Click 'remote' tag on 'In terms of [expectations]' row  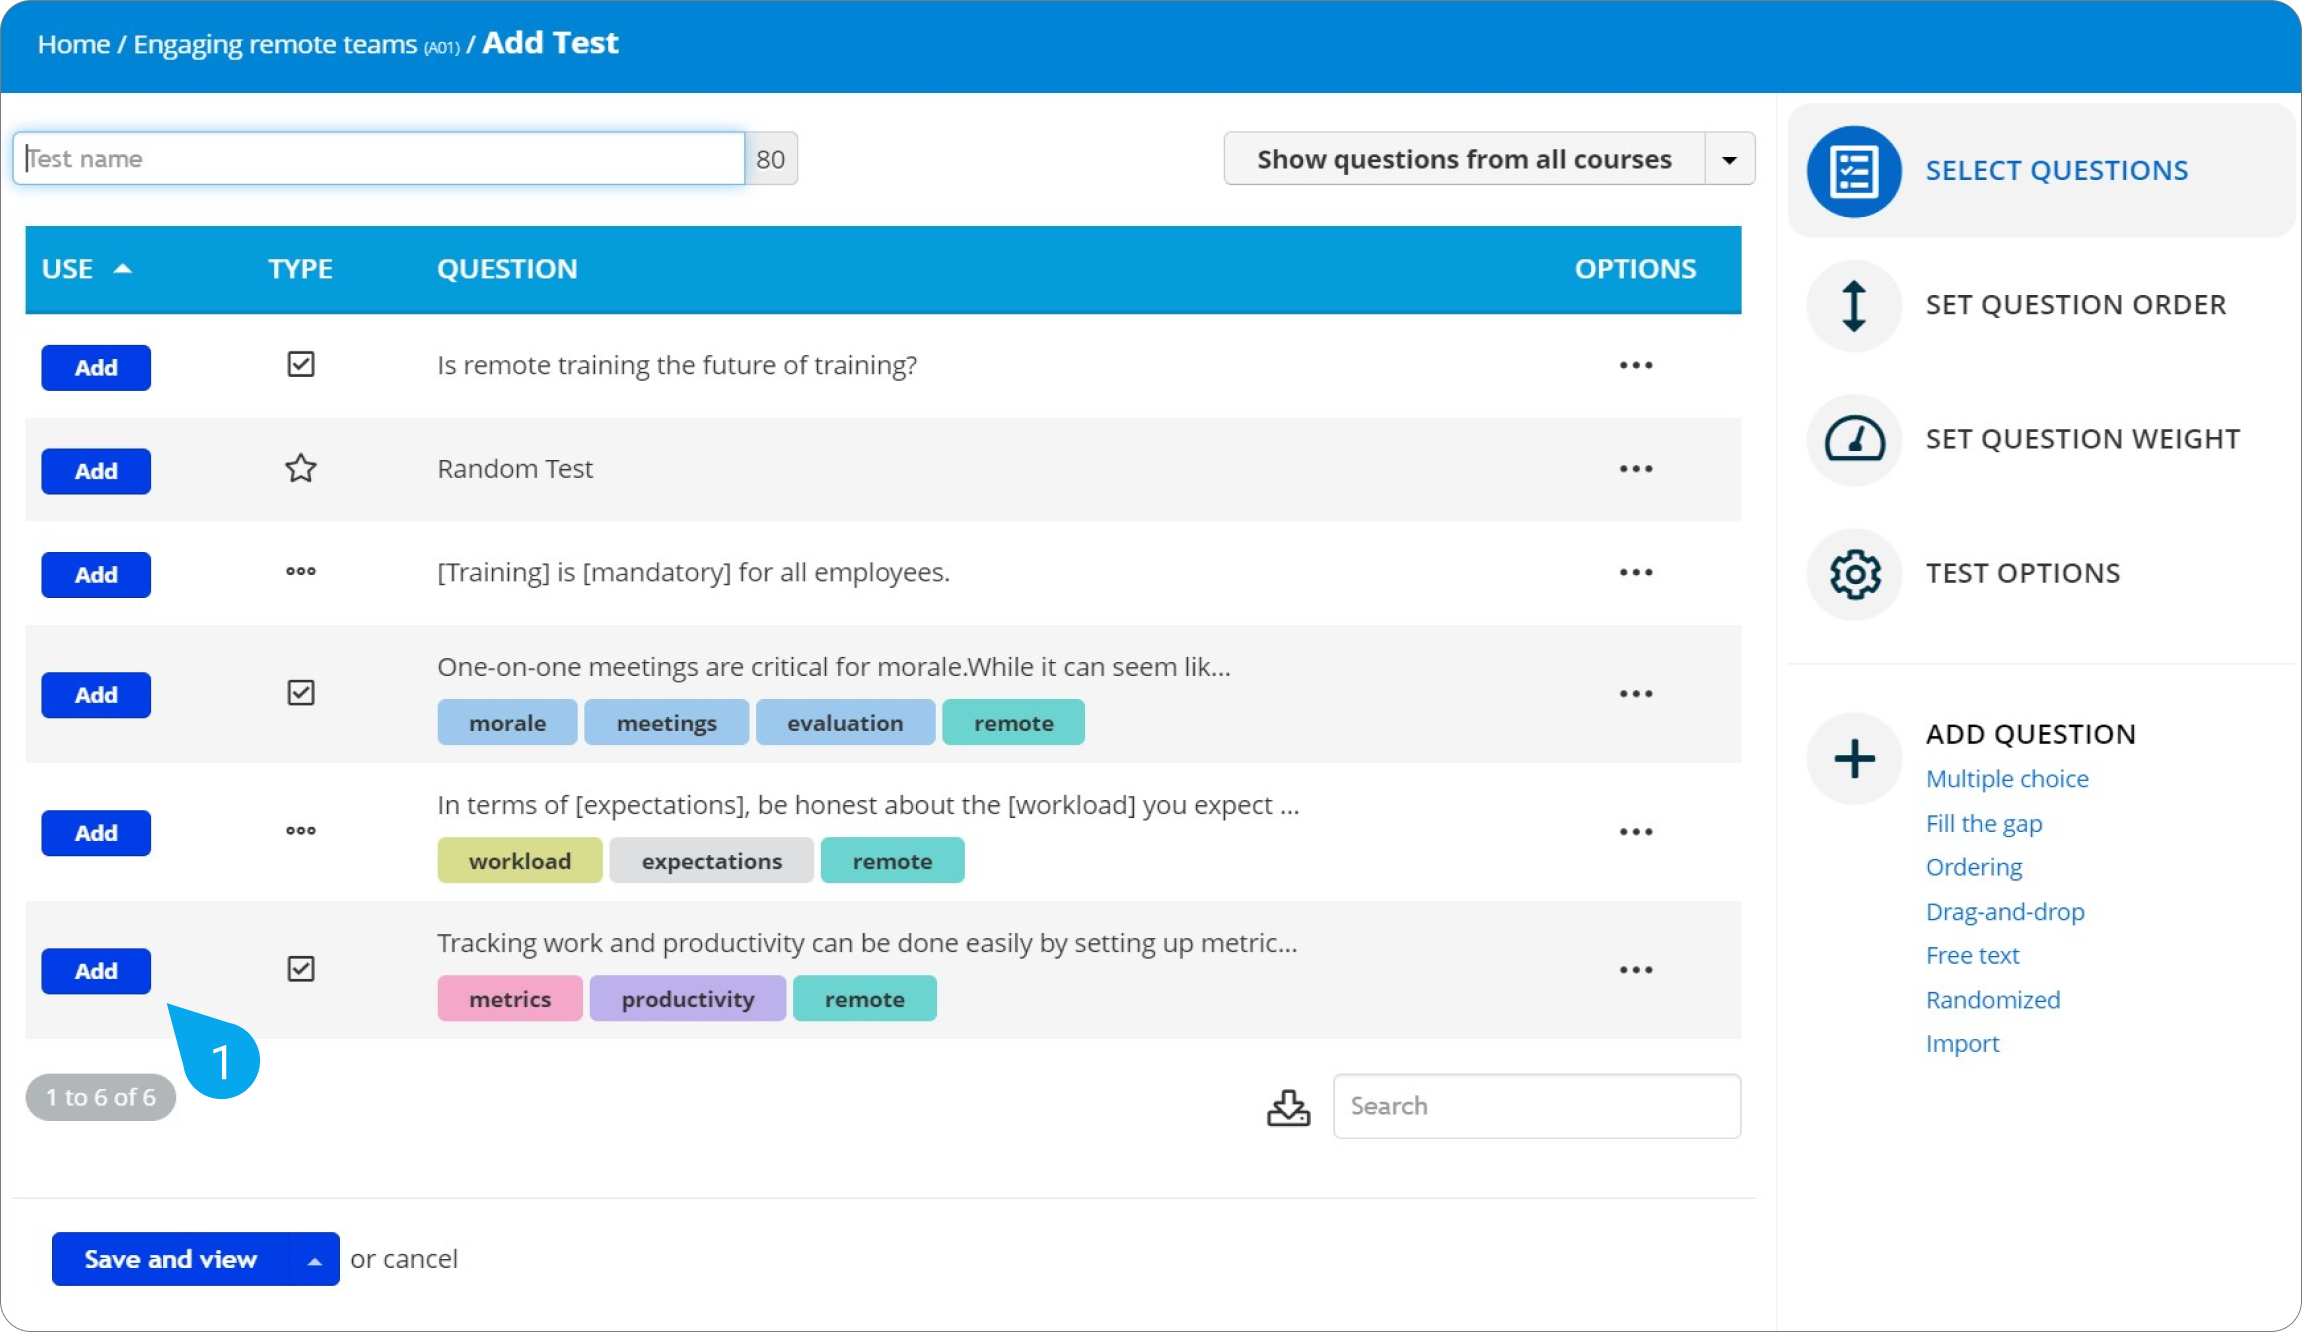892,861
